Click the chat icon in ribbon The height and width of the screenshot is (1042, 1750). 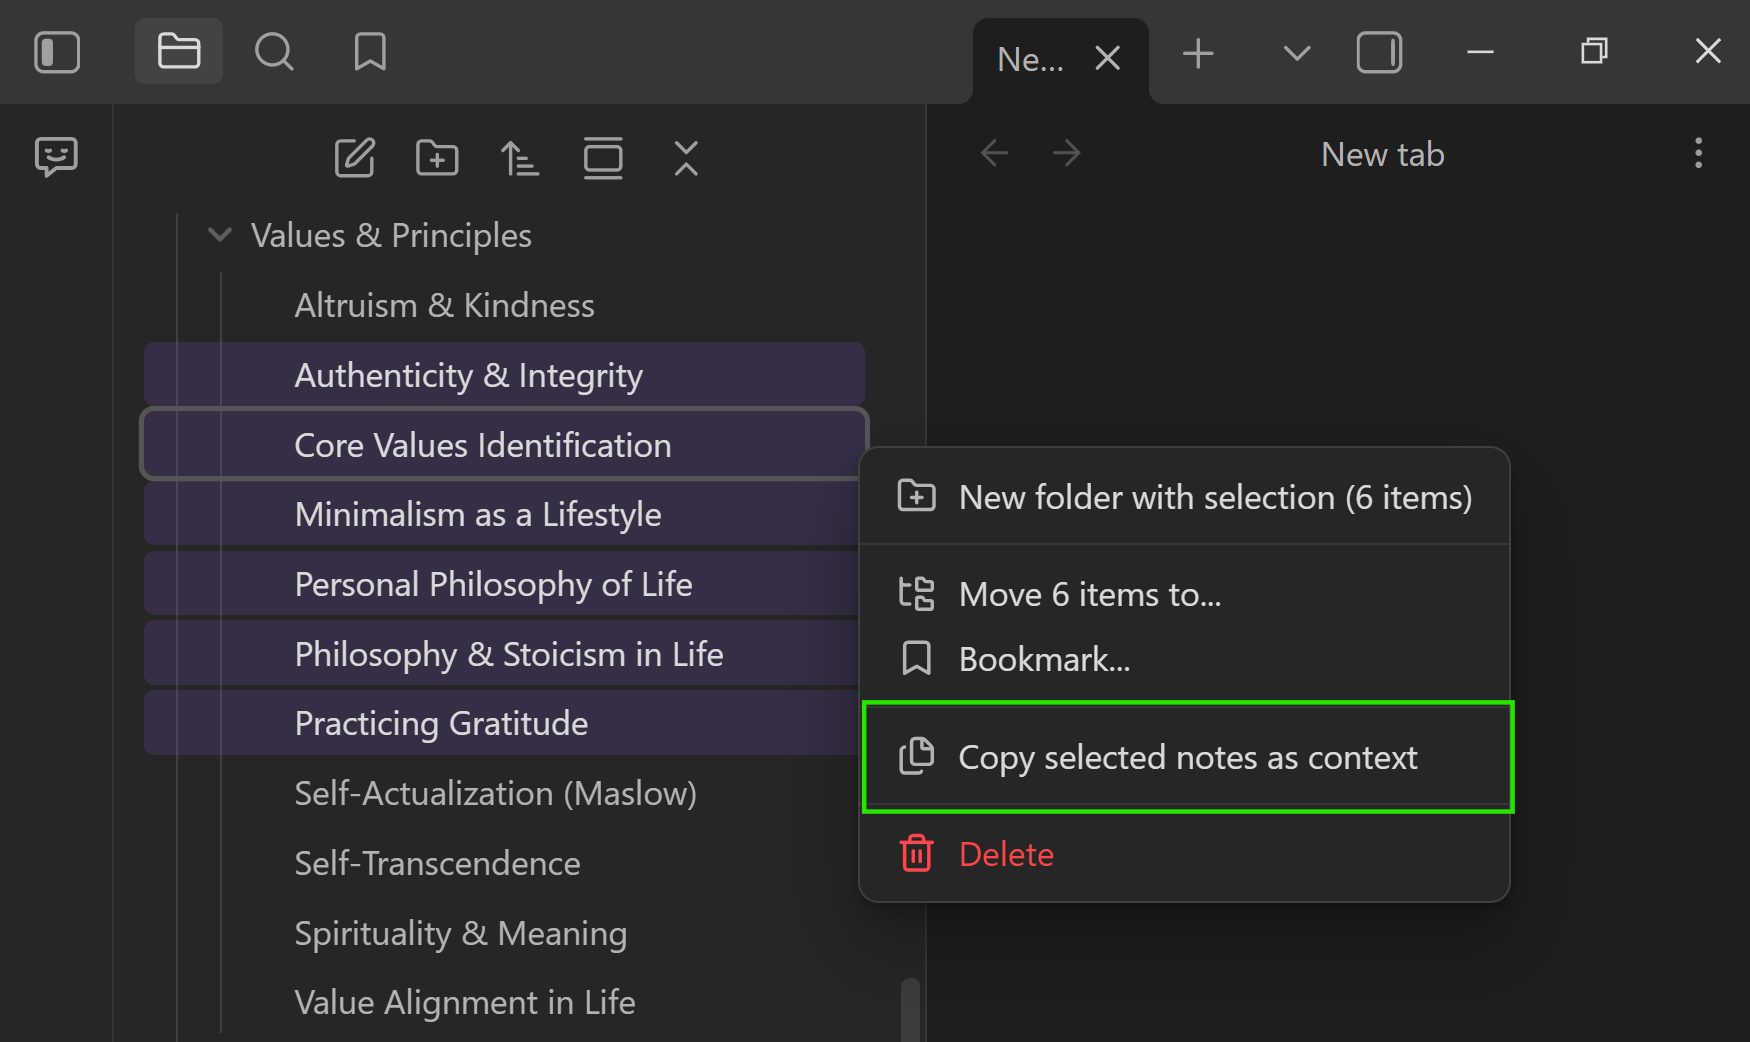click(56, 157)
